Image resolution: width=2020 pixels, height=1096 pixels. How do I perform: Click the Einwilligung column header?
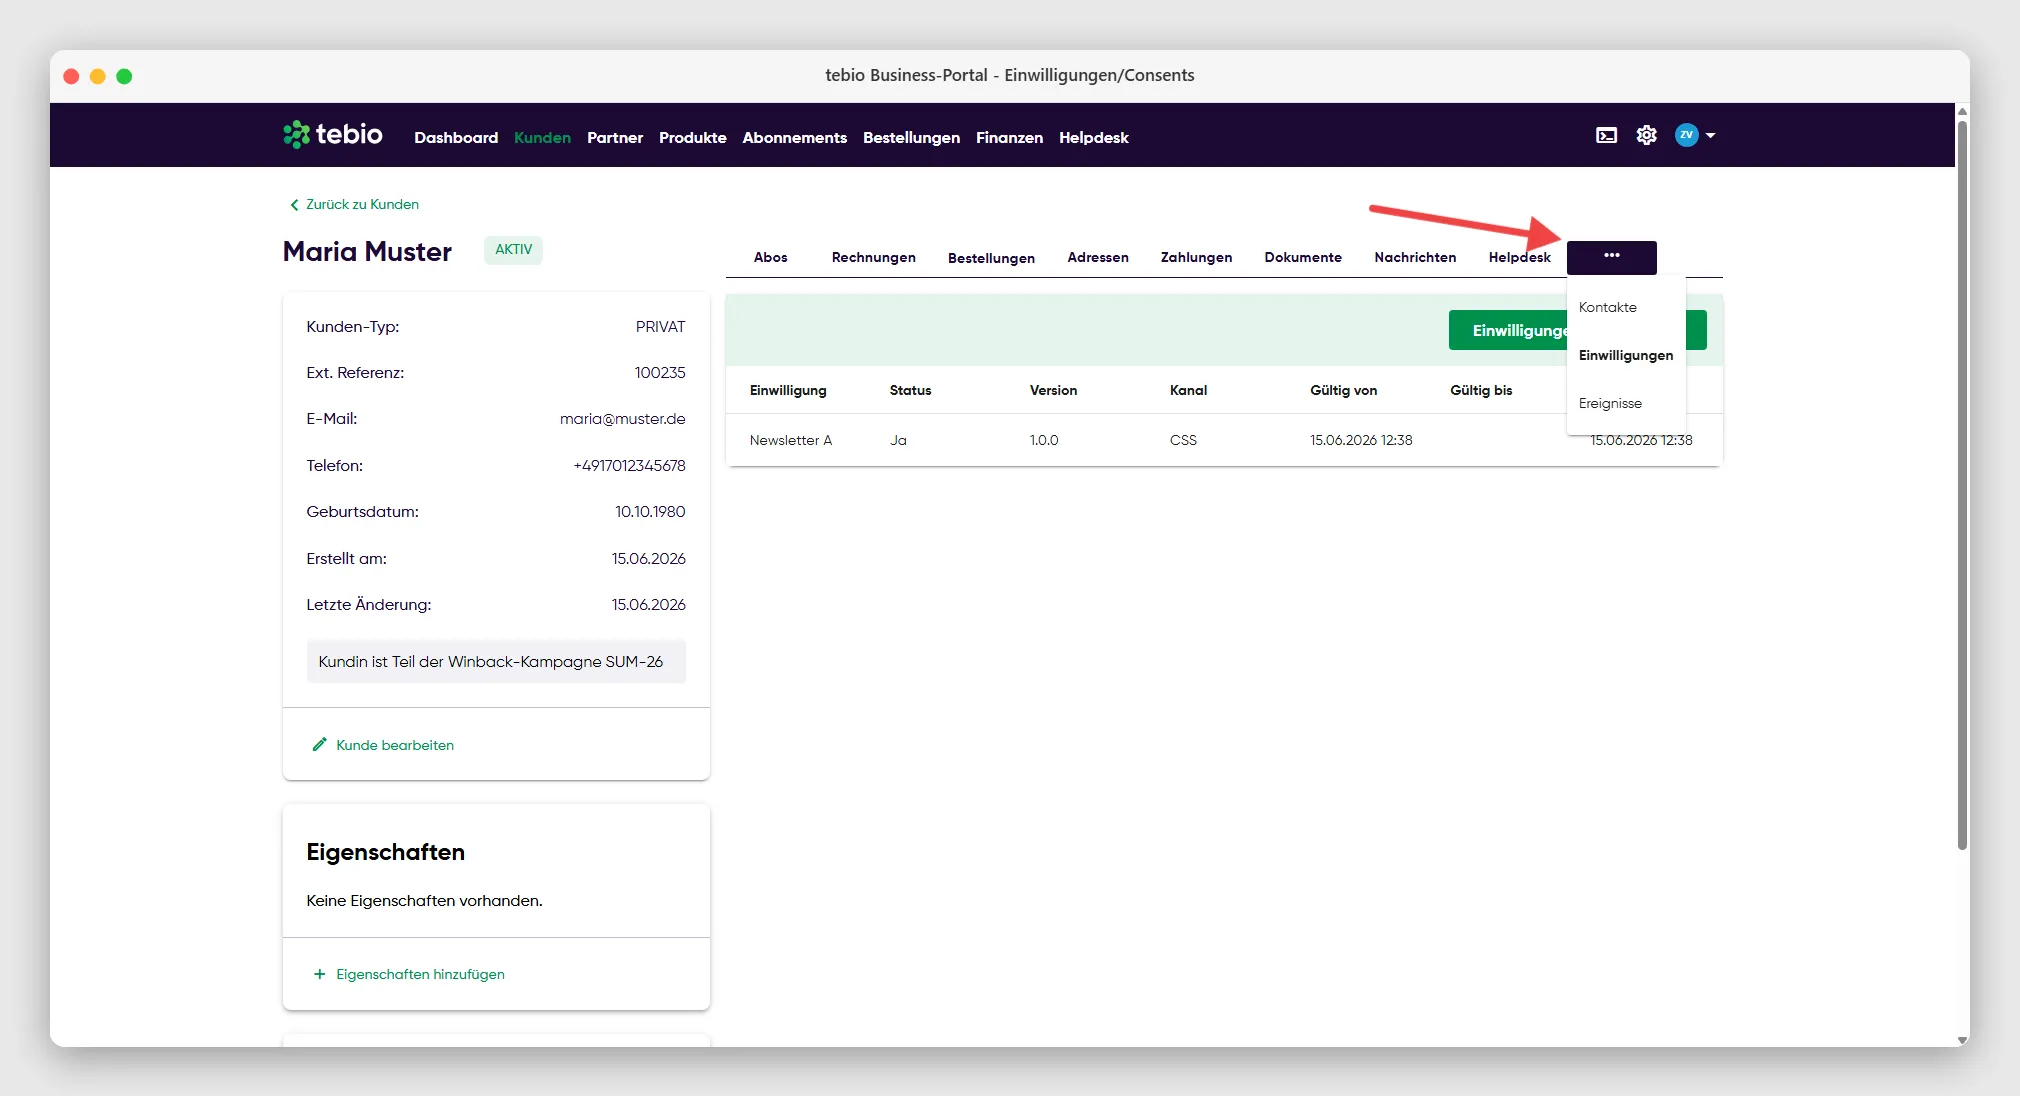(x=788, y=390)
